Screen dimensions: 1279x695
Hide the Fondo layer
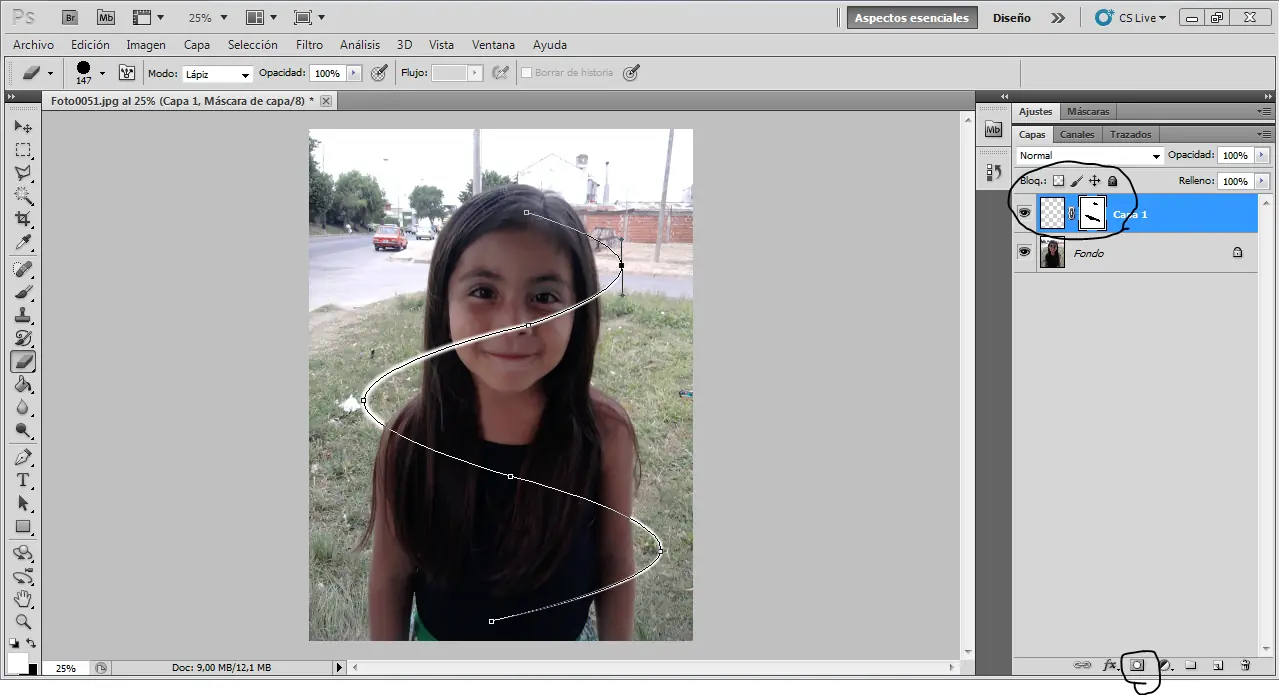[x=1024, y=252]
